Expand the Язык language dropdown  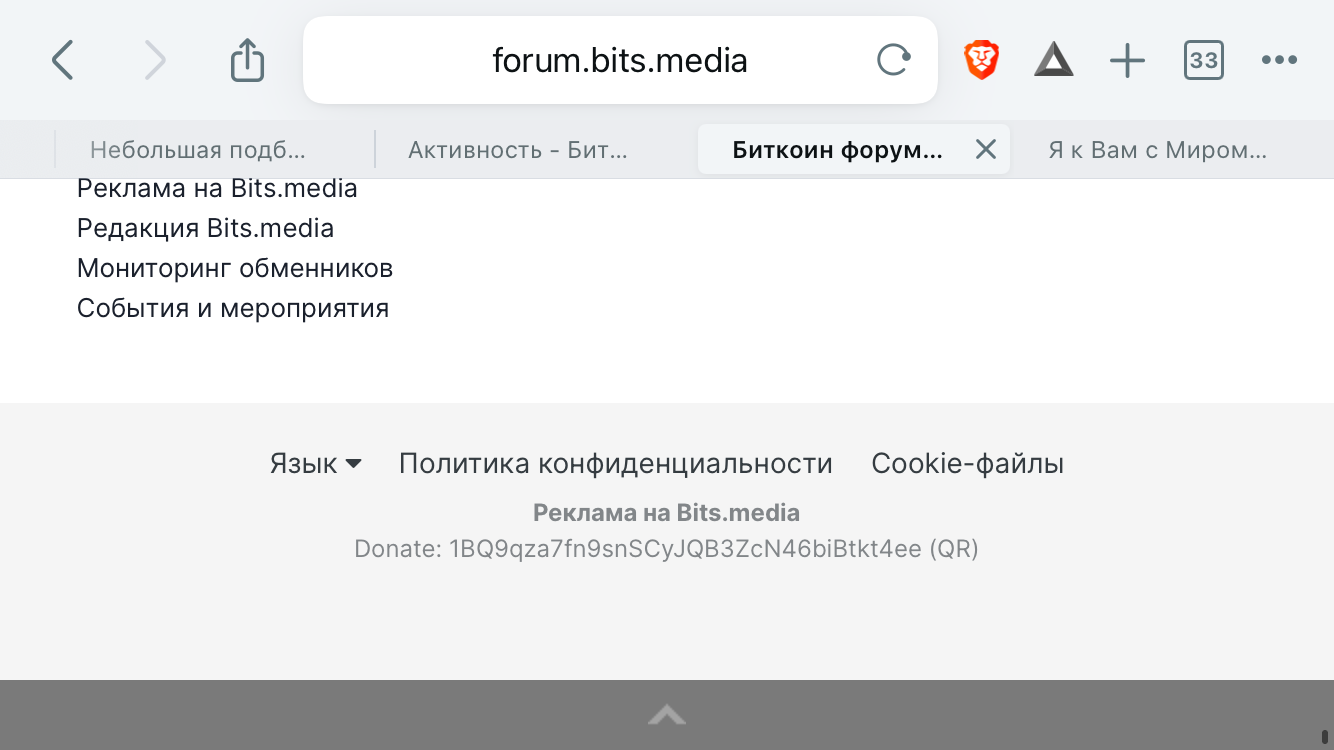(x=315, y=464)
